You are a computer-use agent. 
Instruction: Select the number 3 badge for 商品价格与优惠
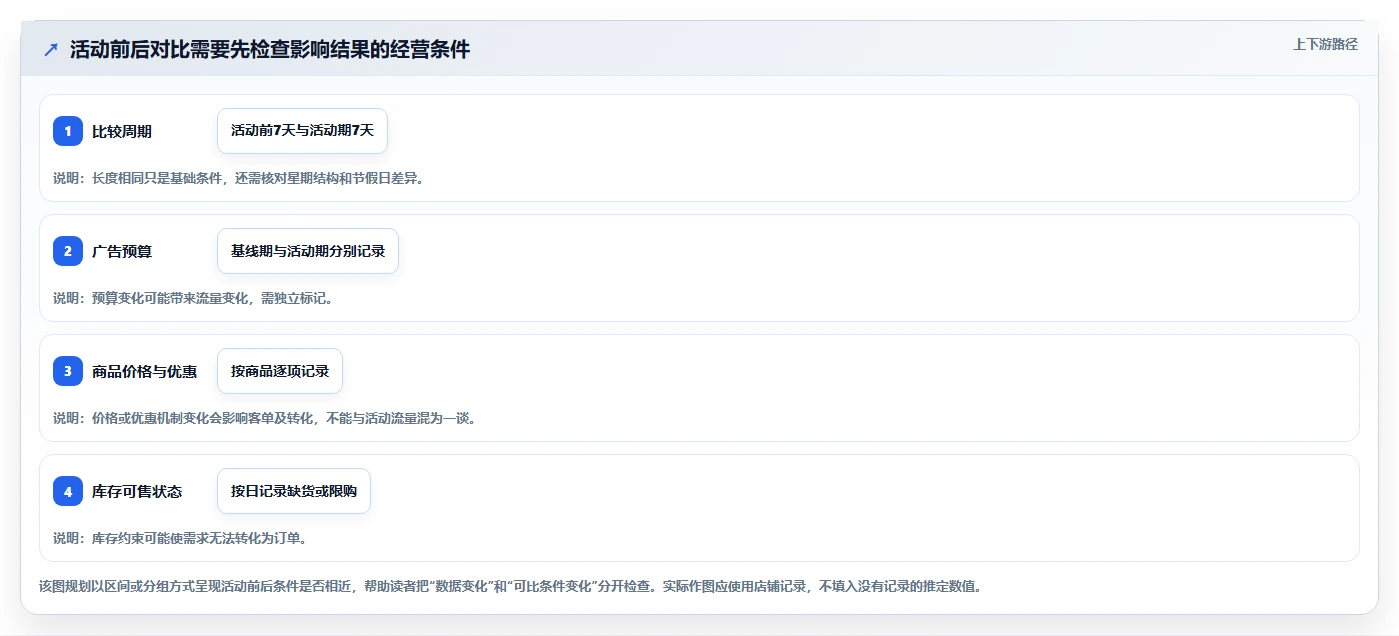[x=68, y=371]
